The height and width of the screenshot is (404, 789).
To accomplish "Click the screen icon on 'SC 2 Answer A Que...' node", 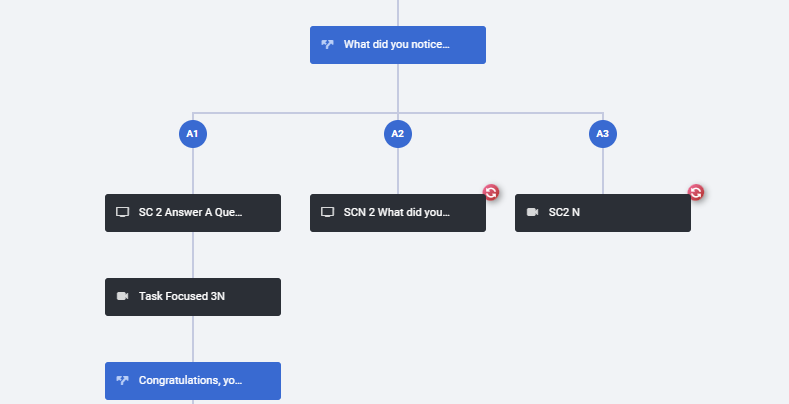I will click(x=122, y=212).
